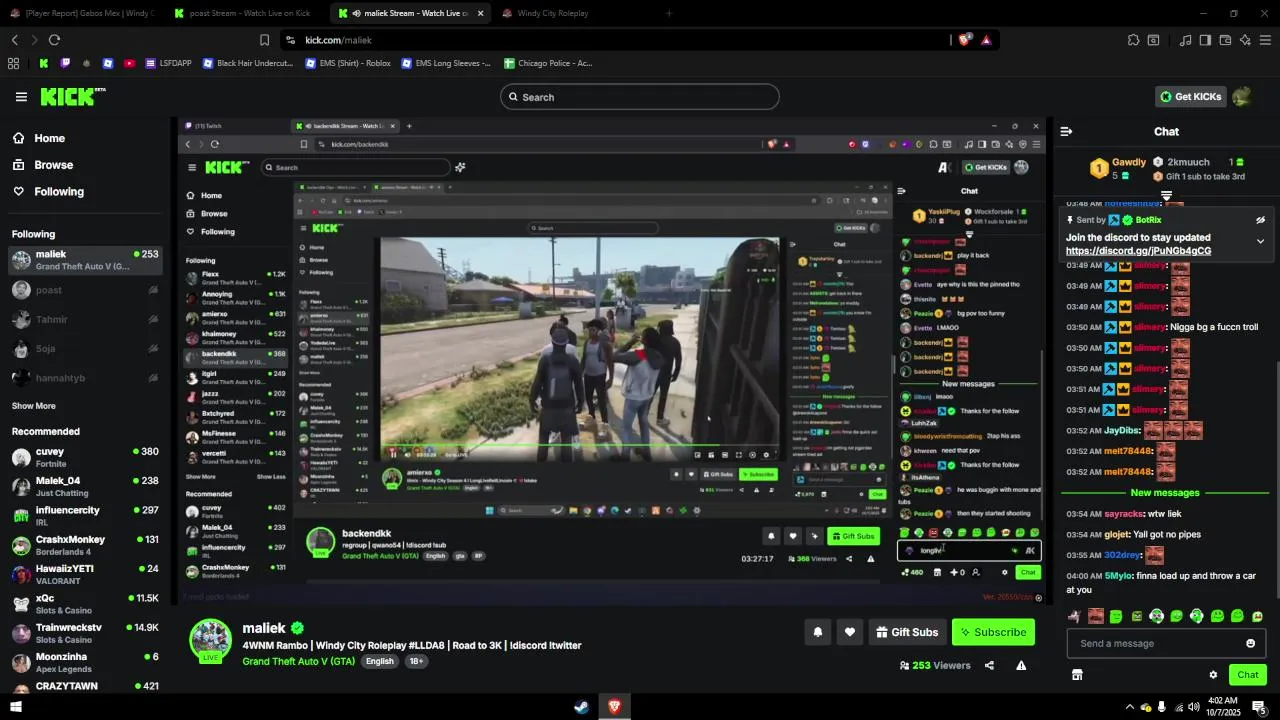Toggle the browser sidebar panel
Viewport: 1280px width, 720px height.
tap(1205, 40)
